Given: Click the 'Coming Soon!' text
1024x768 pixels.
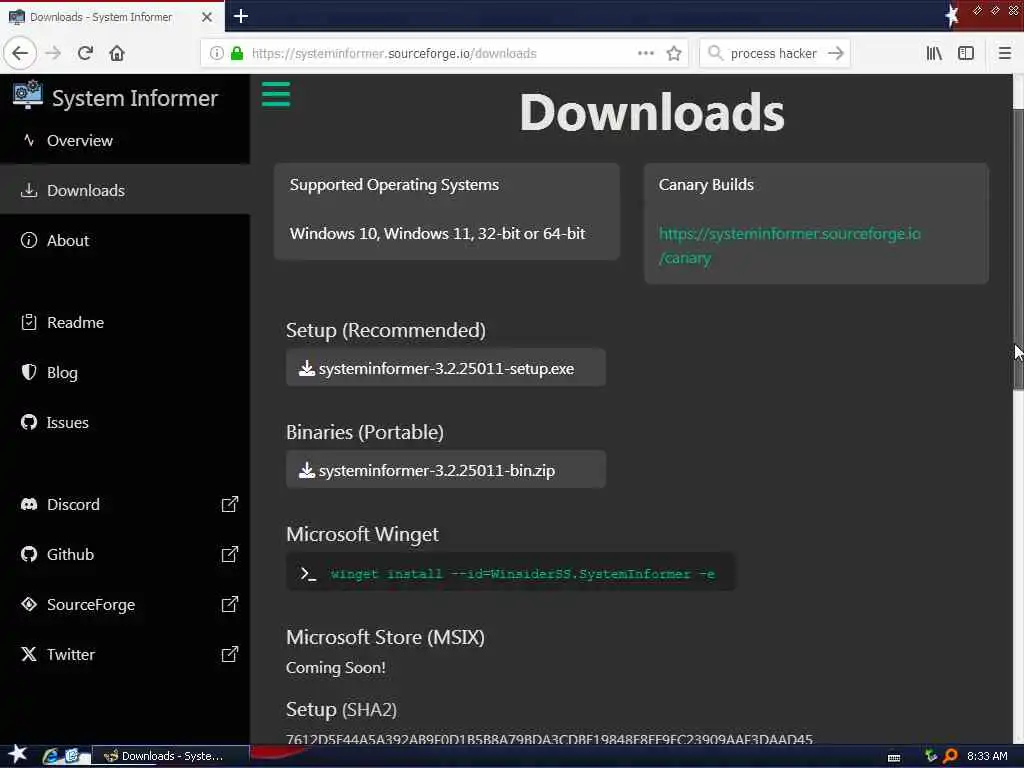Looking at the screenshot, I should (336, 667).
